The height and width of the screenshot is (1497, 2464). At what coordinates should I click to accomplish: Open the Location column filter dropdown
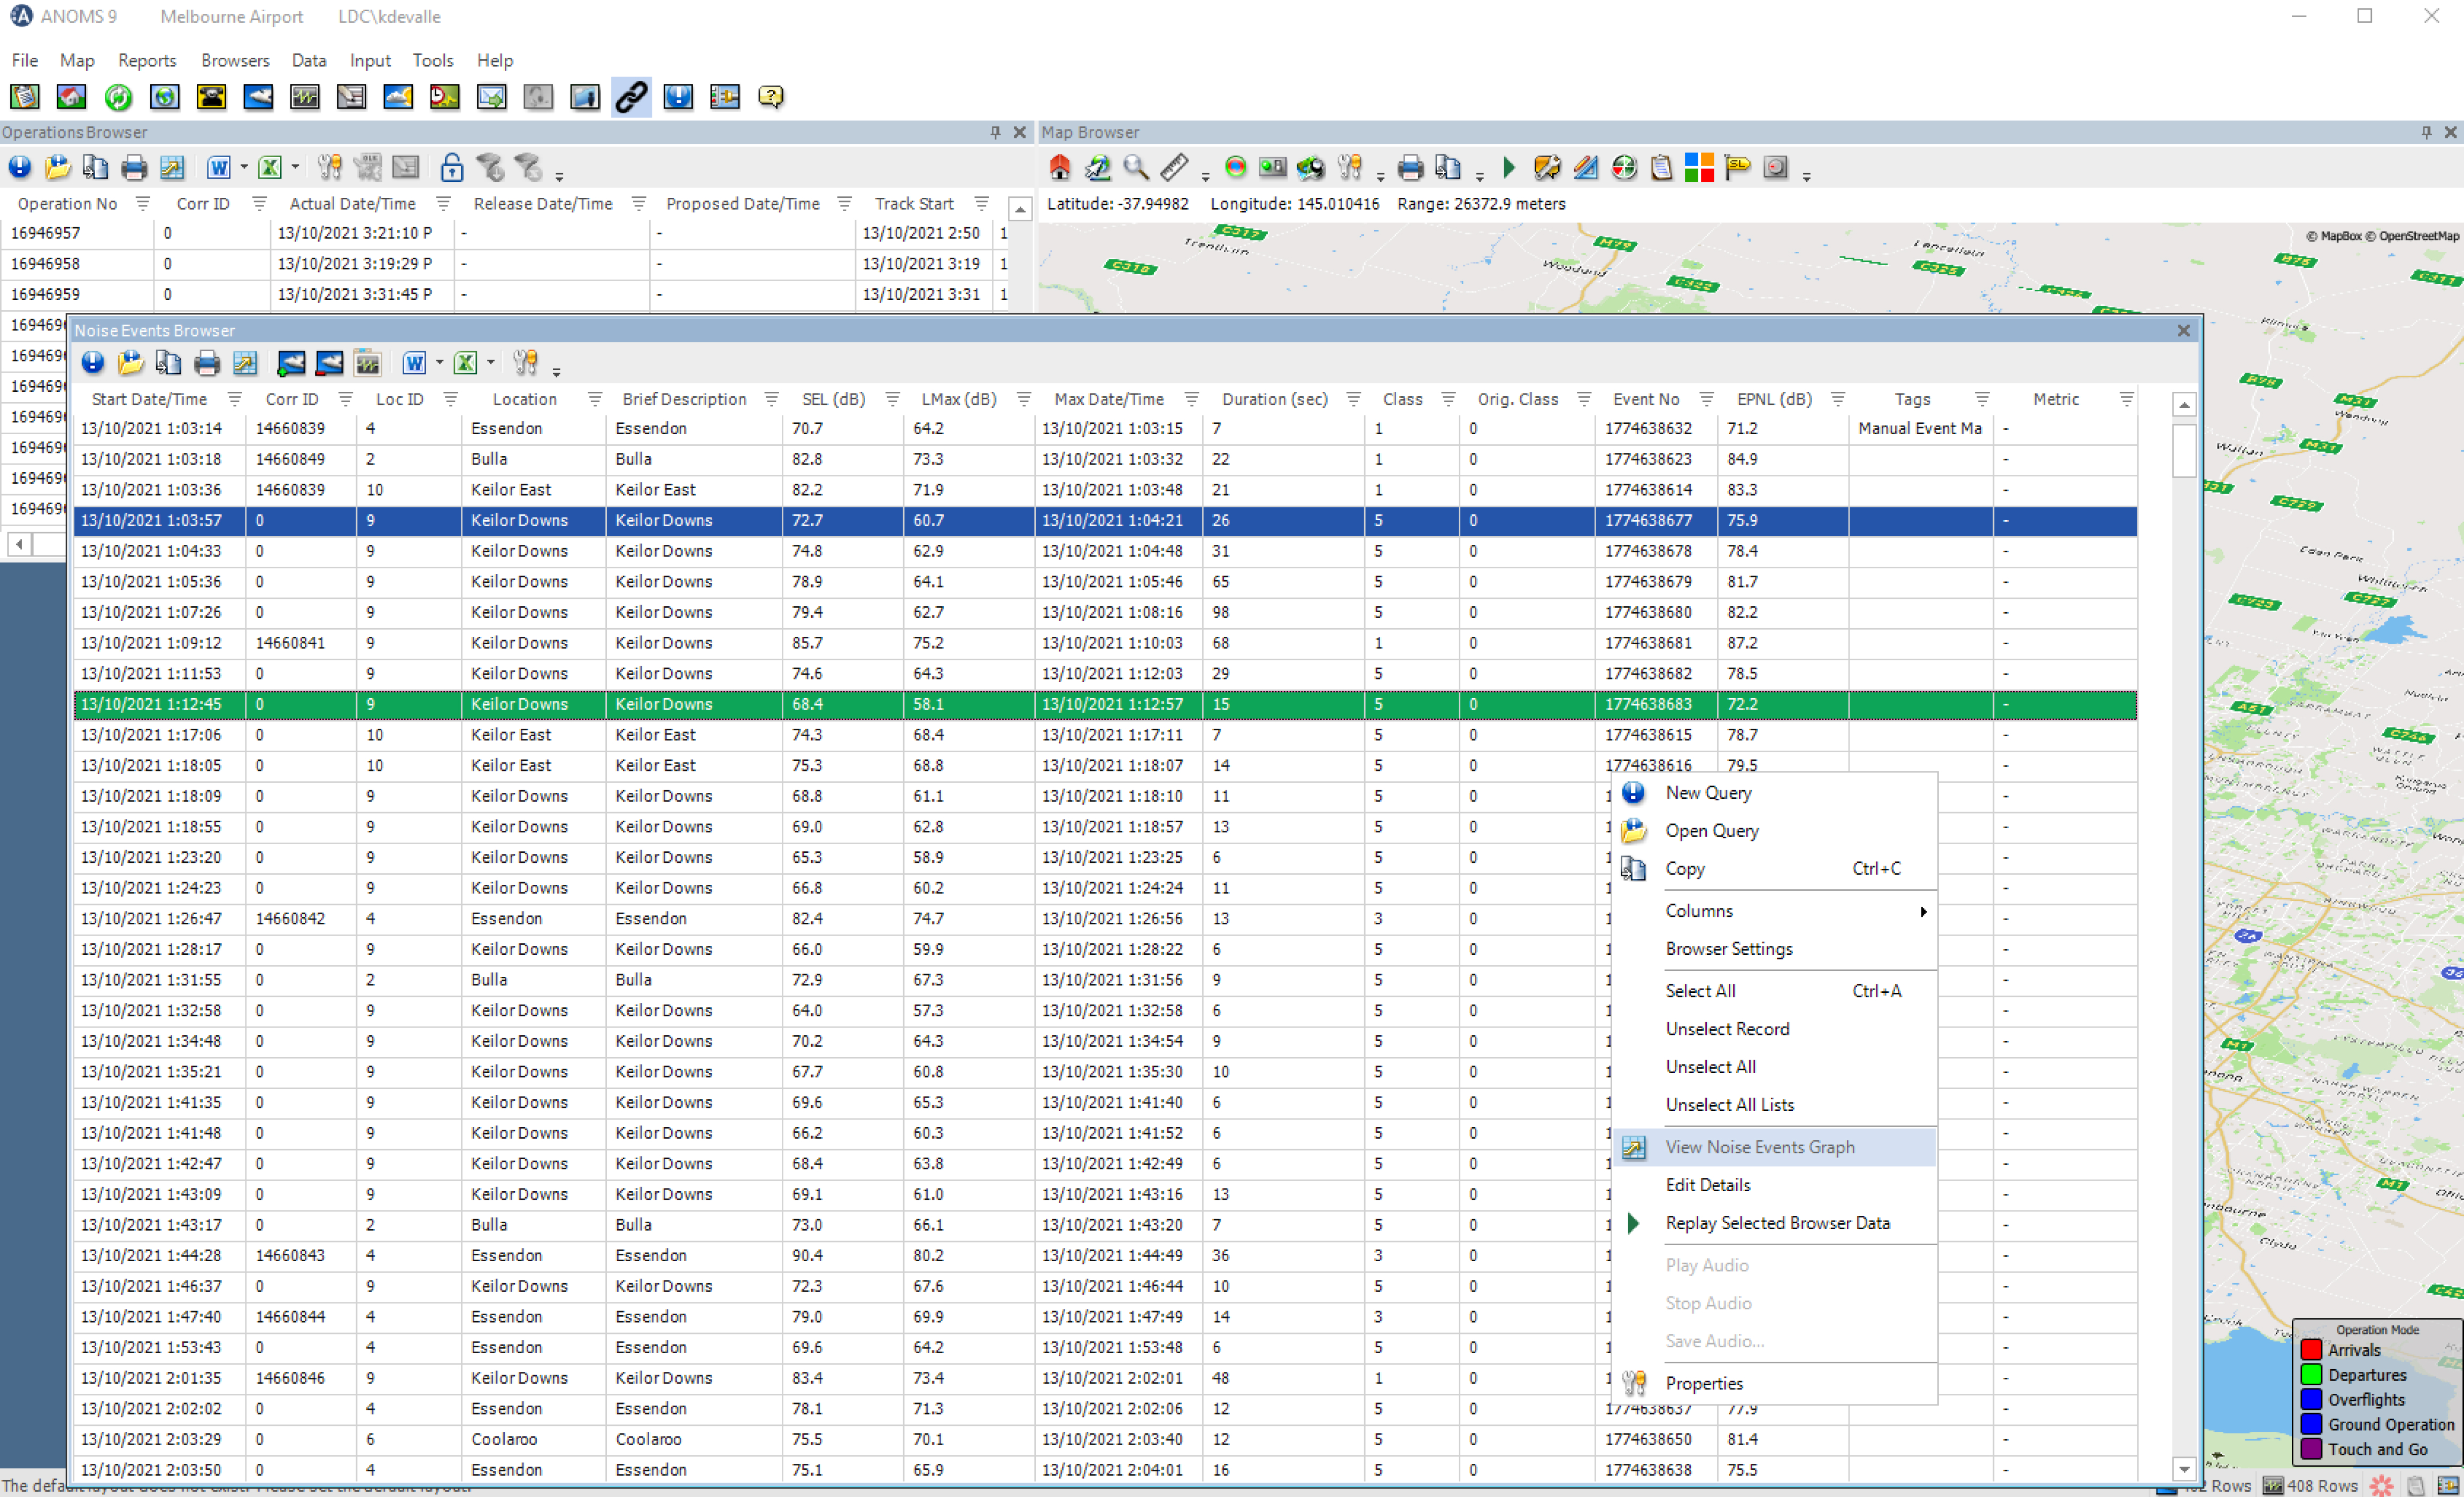[595, 400]
